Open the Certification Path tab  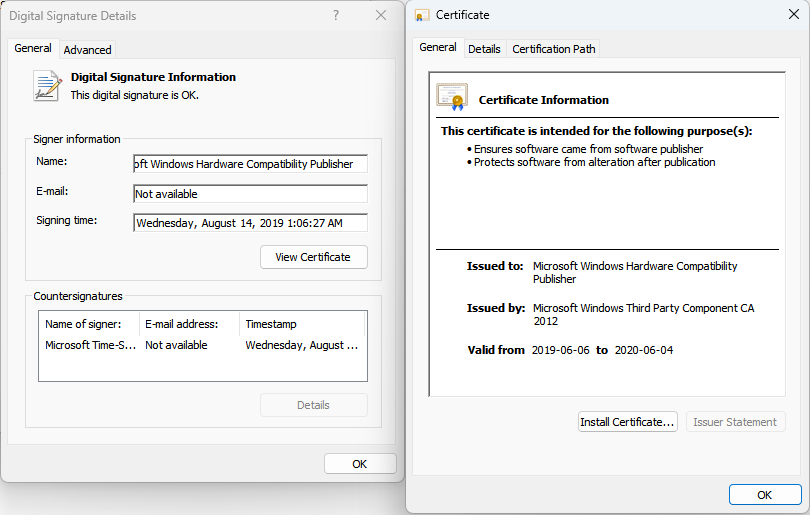tap(554, 49)
